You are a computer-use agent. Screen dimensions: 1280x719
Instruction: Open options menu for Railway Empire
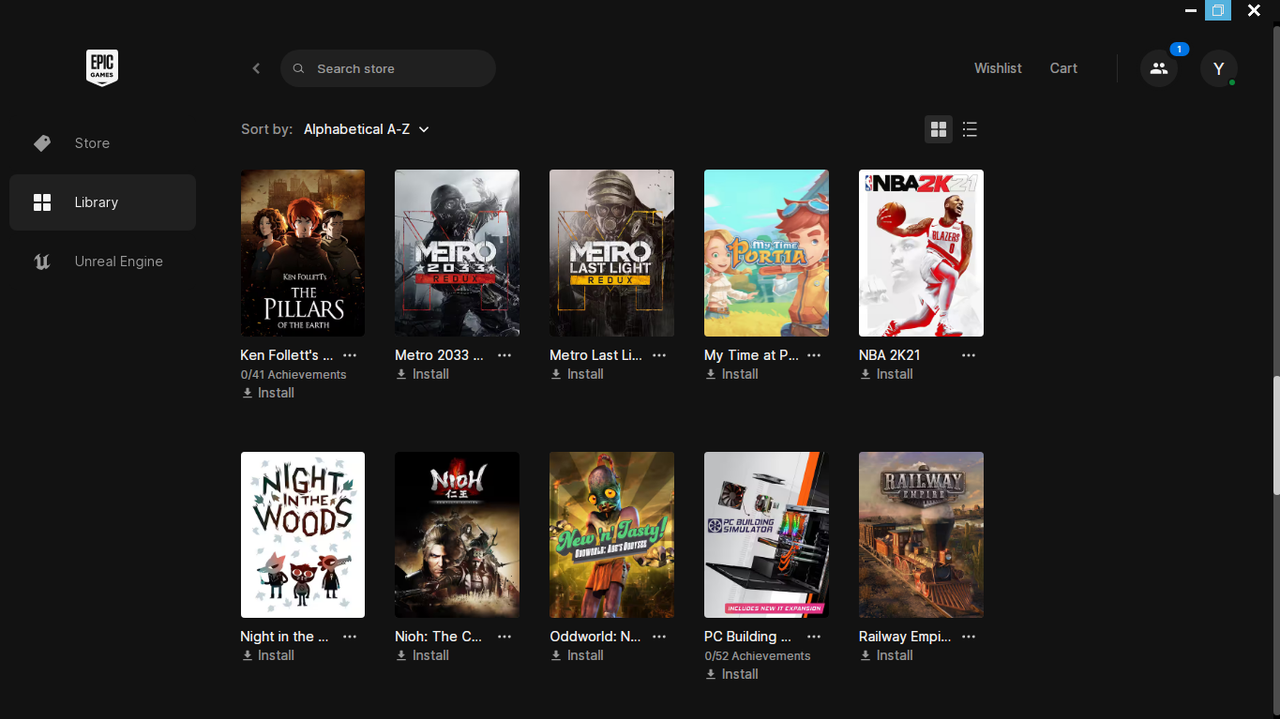click(x=969, y=636)
